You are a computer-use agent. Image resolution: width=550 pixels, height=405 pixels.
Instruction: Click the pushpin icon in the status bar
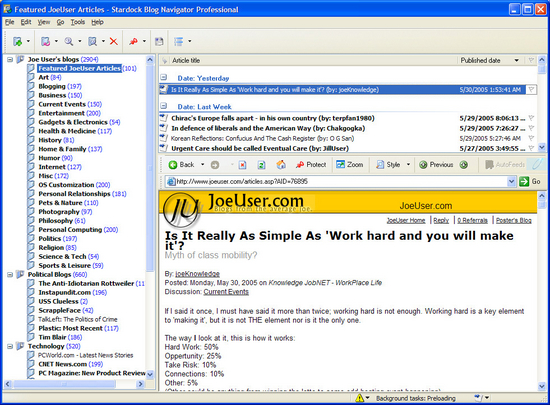point(477,398)
